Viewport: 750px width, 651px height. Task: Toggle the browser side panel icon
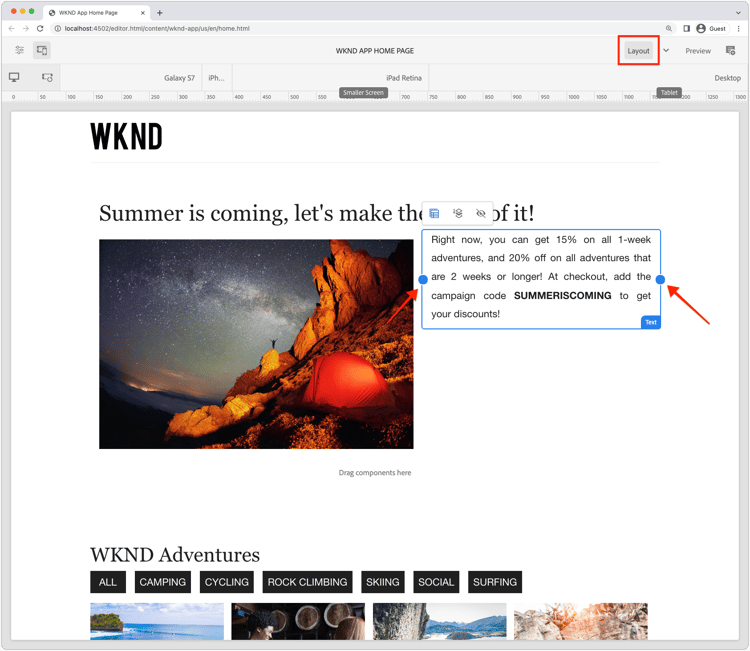[686, 29]
